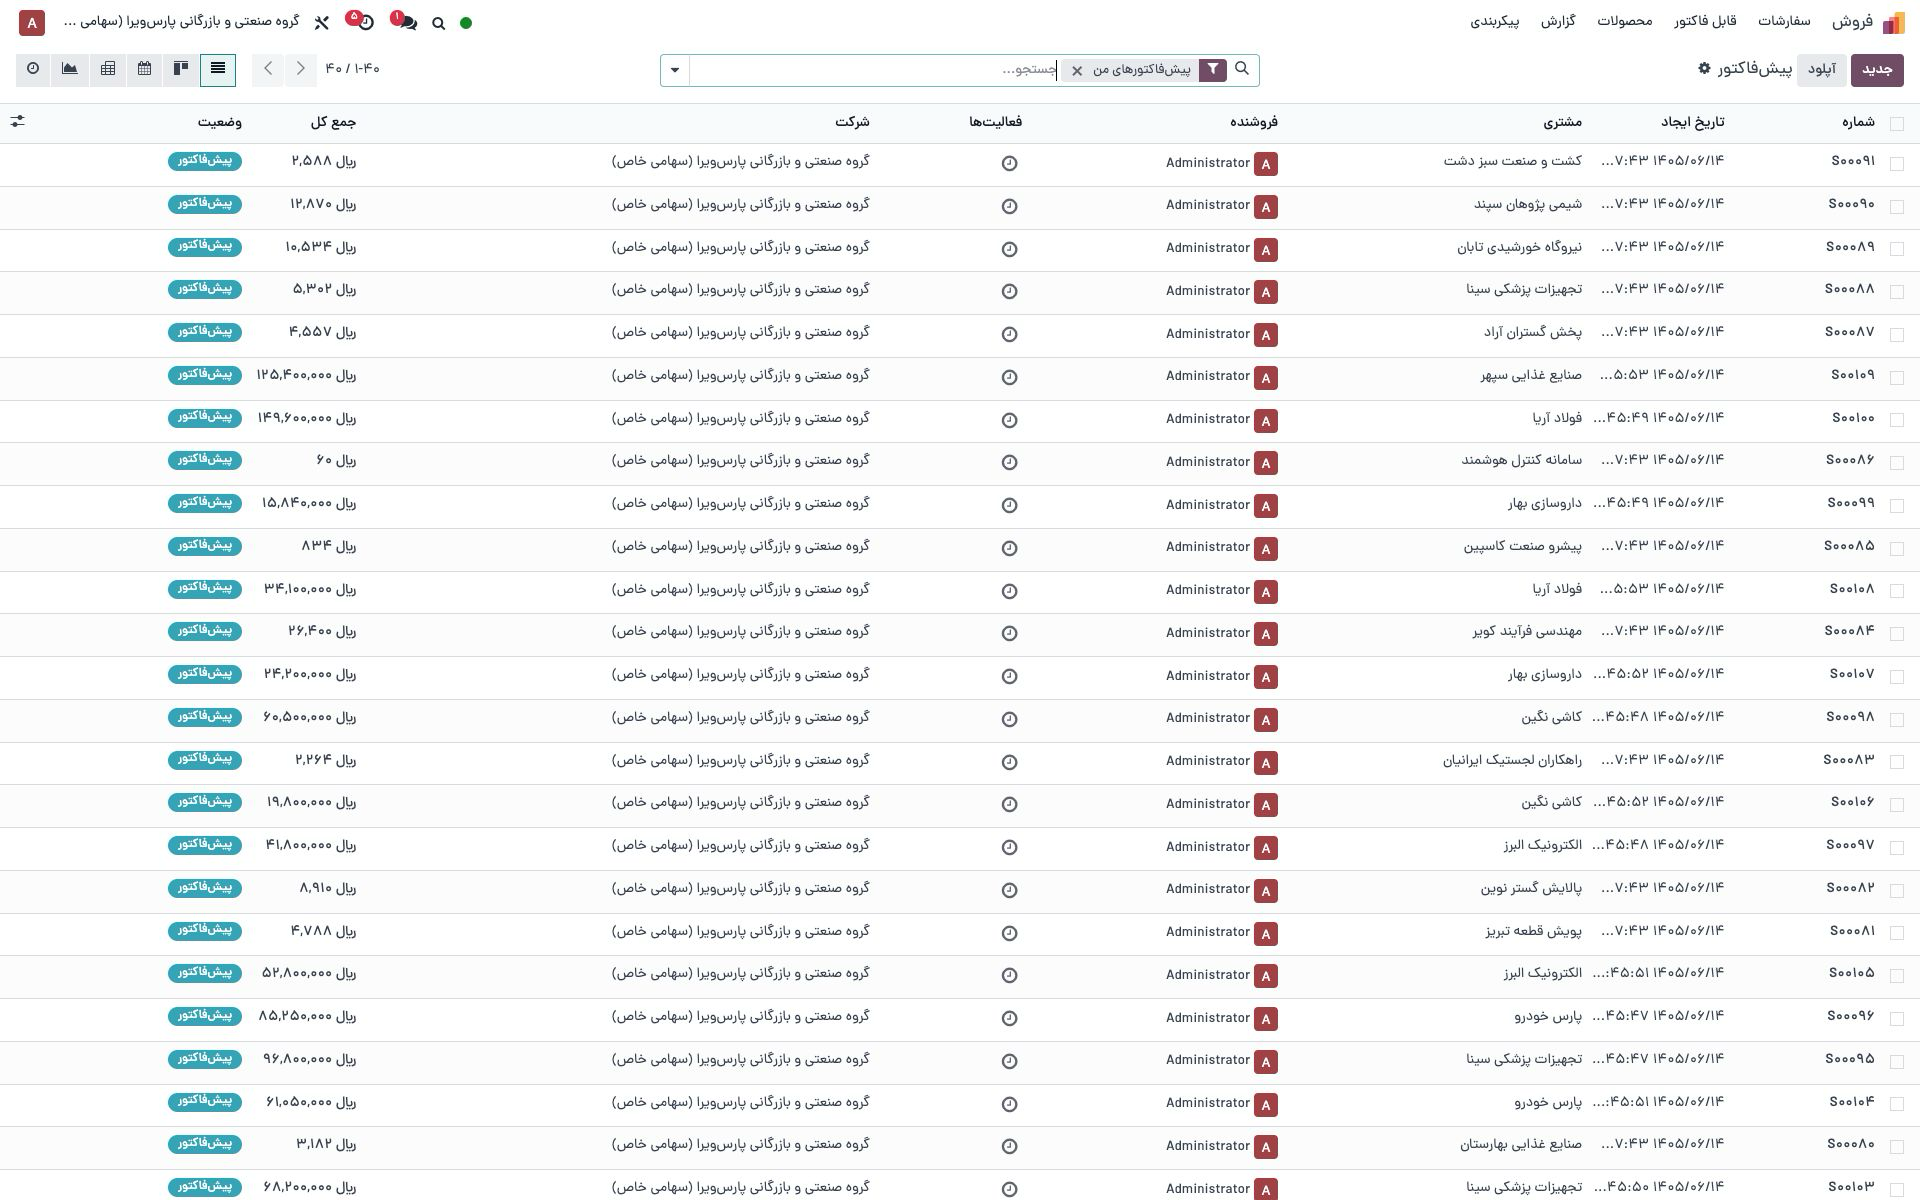Open the company switcher in the top bar
The image size is (1920, 1200).
coord(181,21)
